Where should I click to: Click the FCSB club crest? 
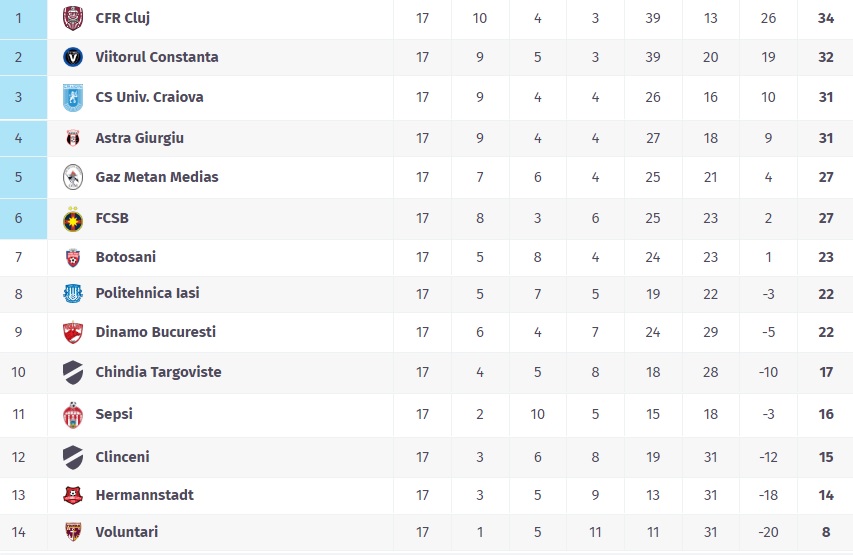[72, 218]
